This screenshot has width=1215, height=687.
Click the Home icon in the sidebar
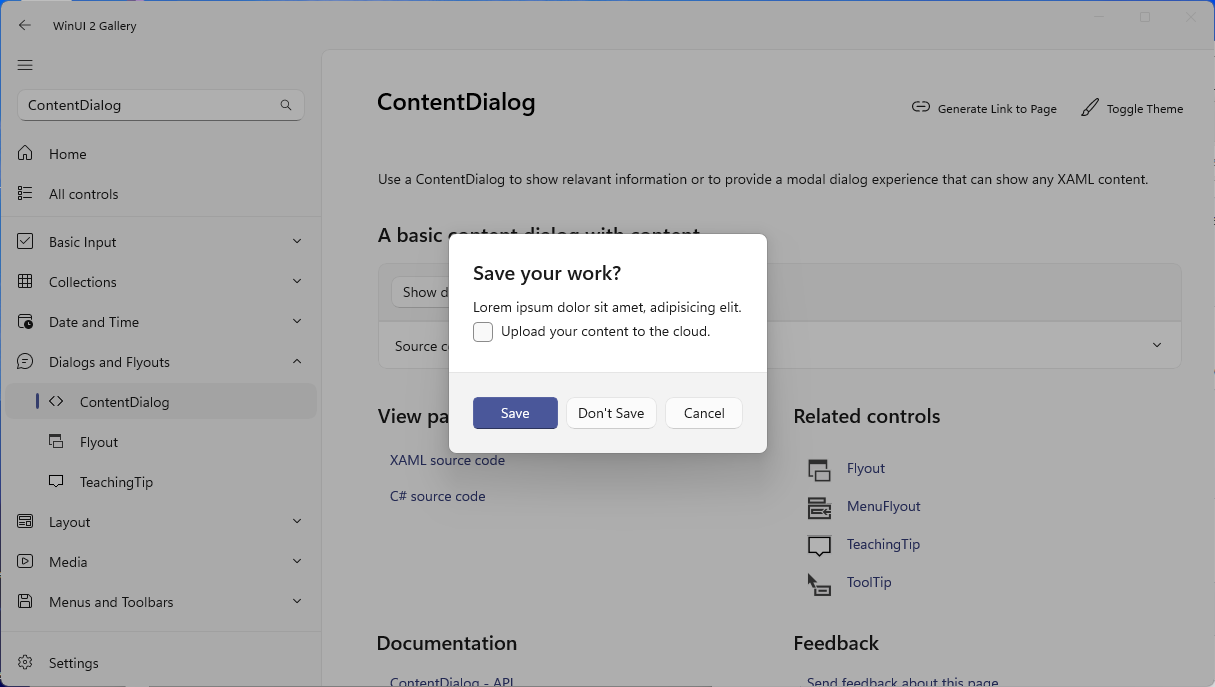pos(25,153)
